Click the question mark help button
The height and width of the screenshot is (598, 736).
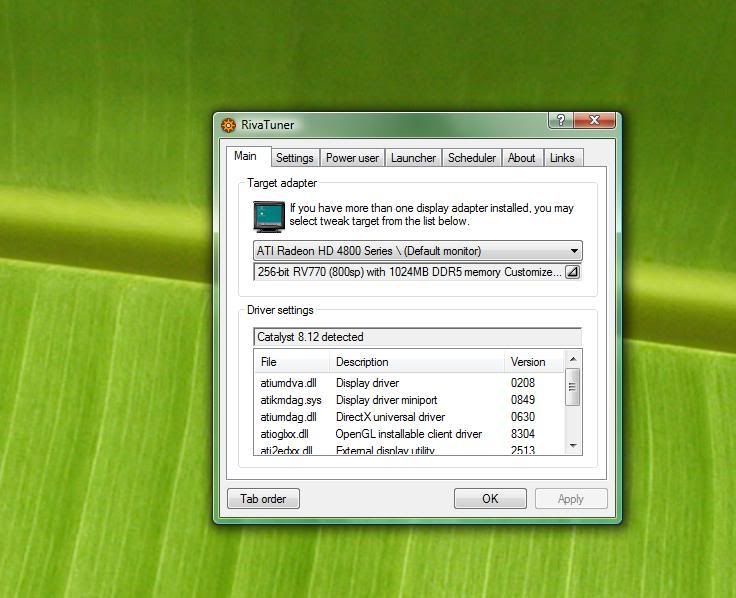pyautogui.click(x=561, y=120)
